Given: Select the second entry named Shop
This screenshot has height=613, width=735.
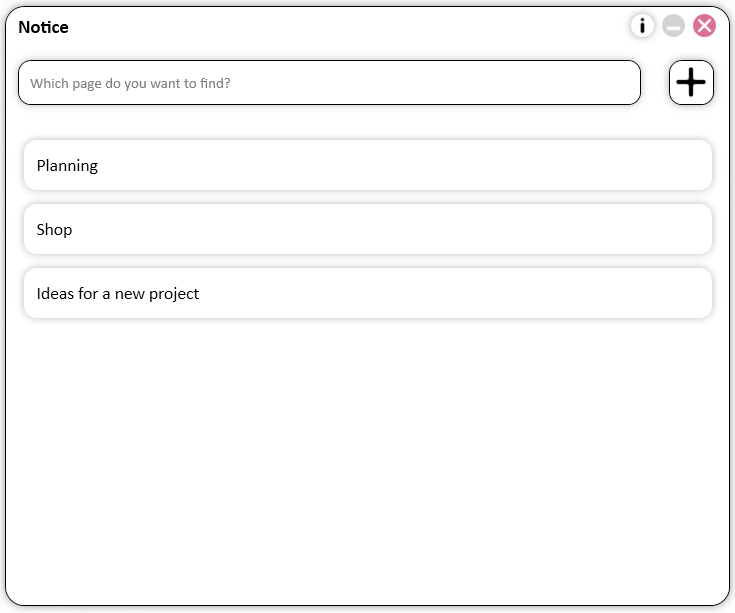Looking at the screenshot, I should coord(367,229).
